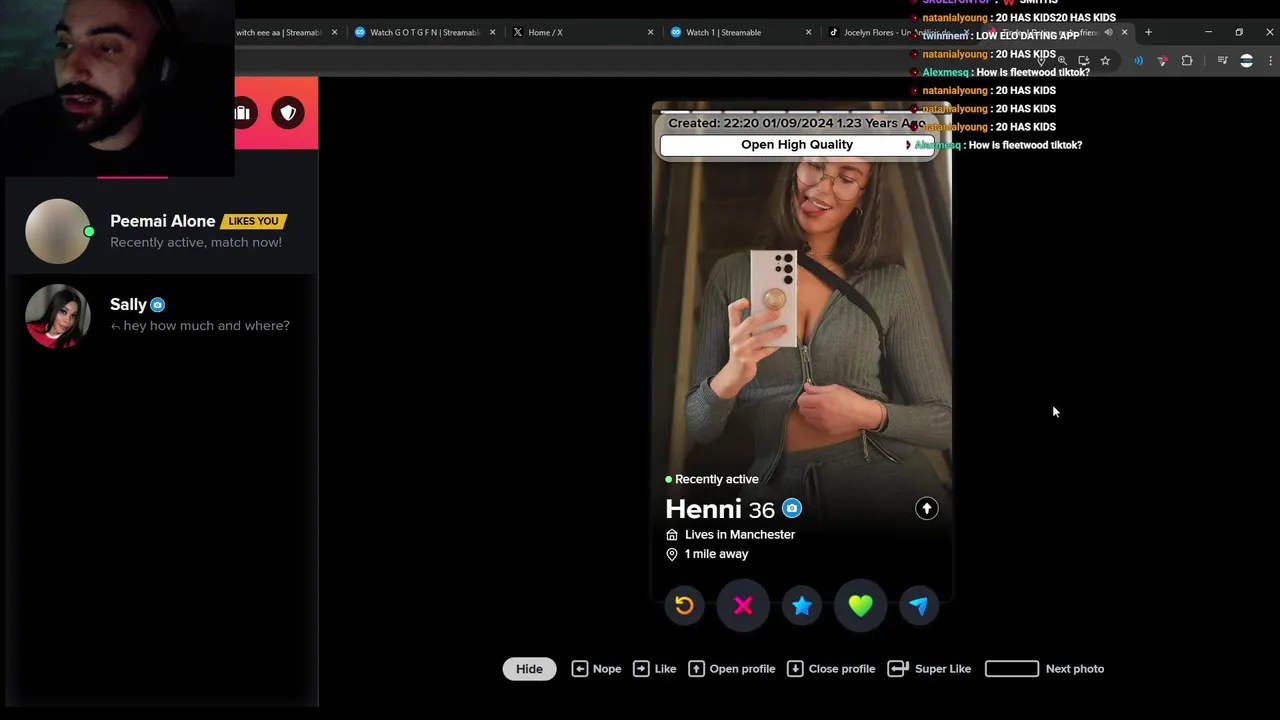The image size is (1280, 720).
Task: Click the LIKES YOU gold badge
Action: click(x=253, y=221)
